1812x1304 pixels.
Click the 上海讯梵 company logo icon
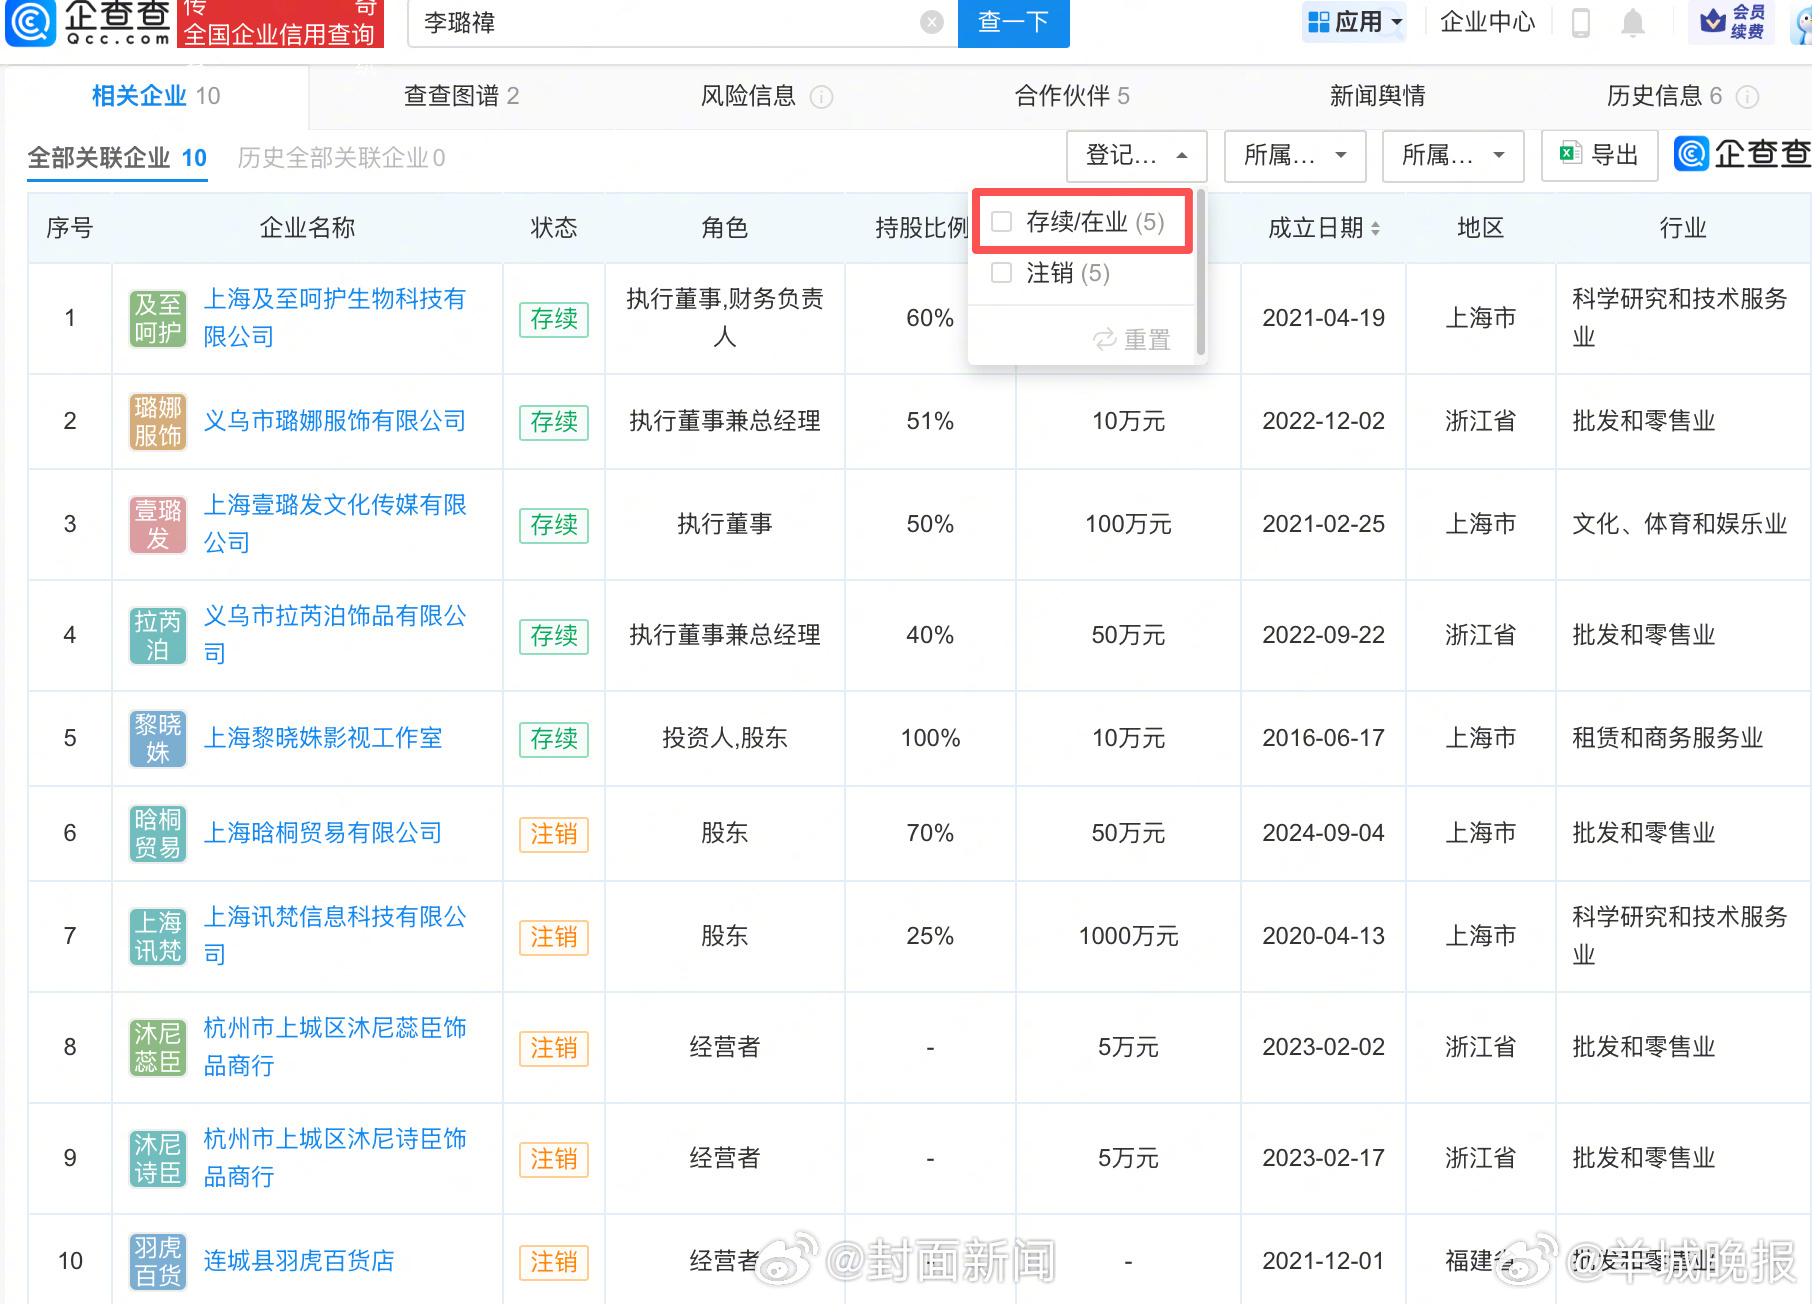pos(158,936)
